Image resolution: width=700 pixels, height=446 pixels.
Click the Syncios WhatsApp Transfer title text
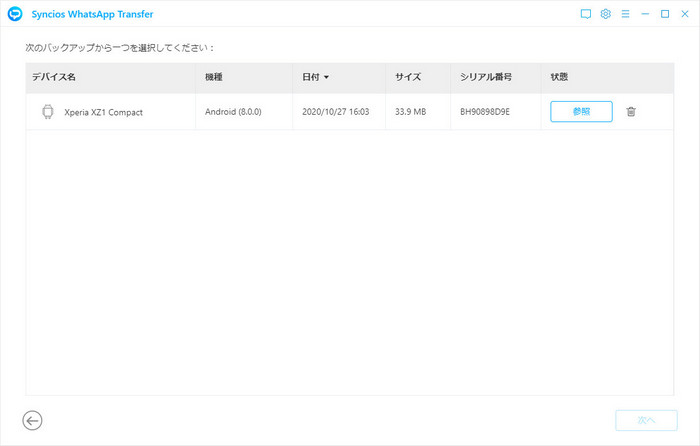point(92,14)
